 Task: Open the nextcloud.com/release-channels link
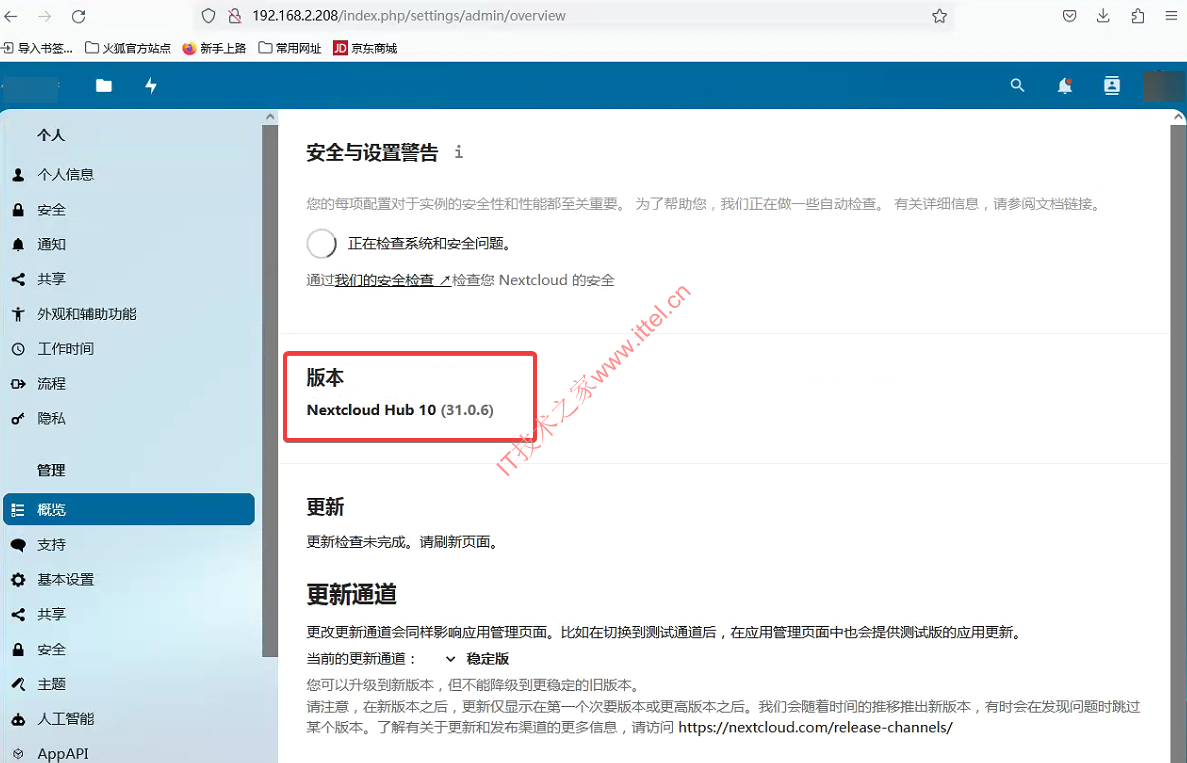[815, 727]
